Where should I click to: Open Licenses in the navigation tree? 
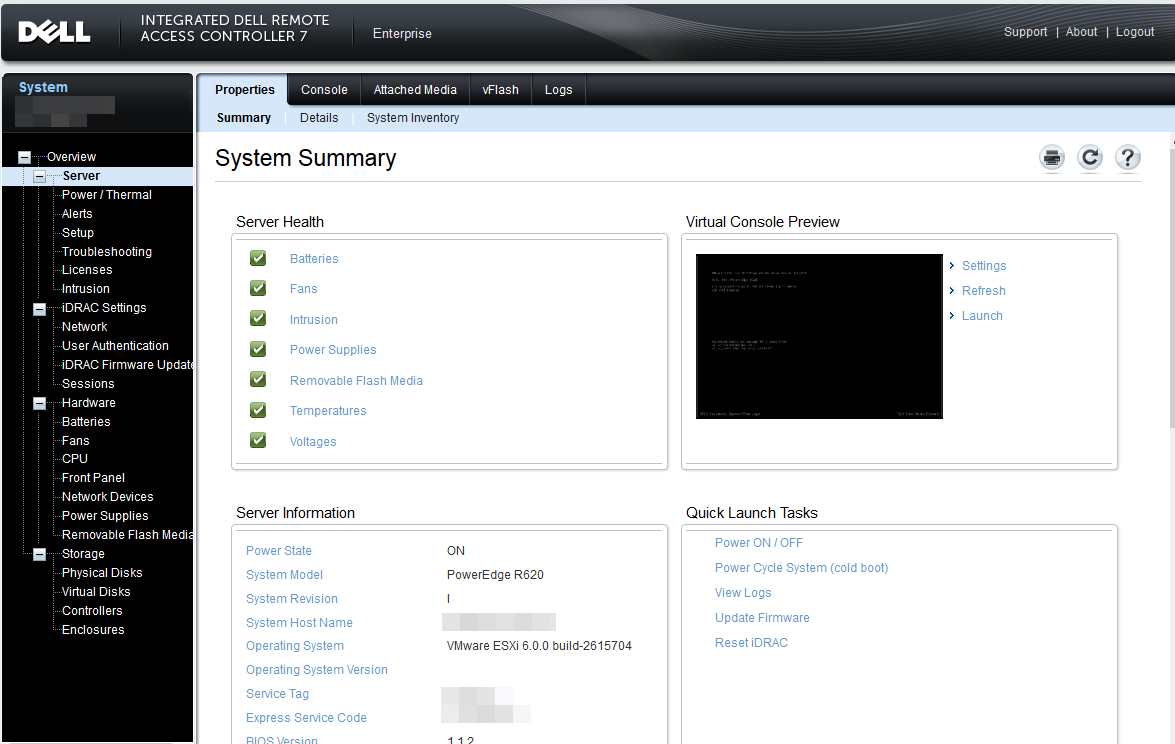[x=87, y=270]
